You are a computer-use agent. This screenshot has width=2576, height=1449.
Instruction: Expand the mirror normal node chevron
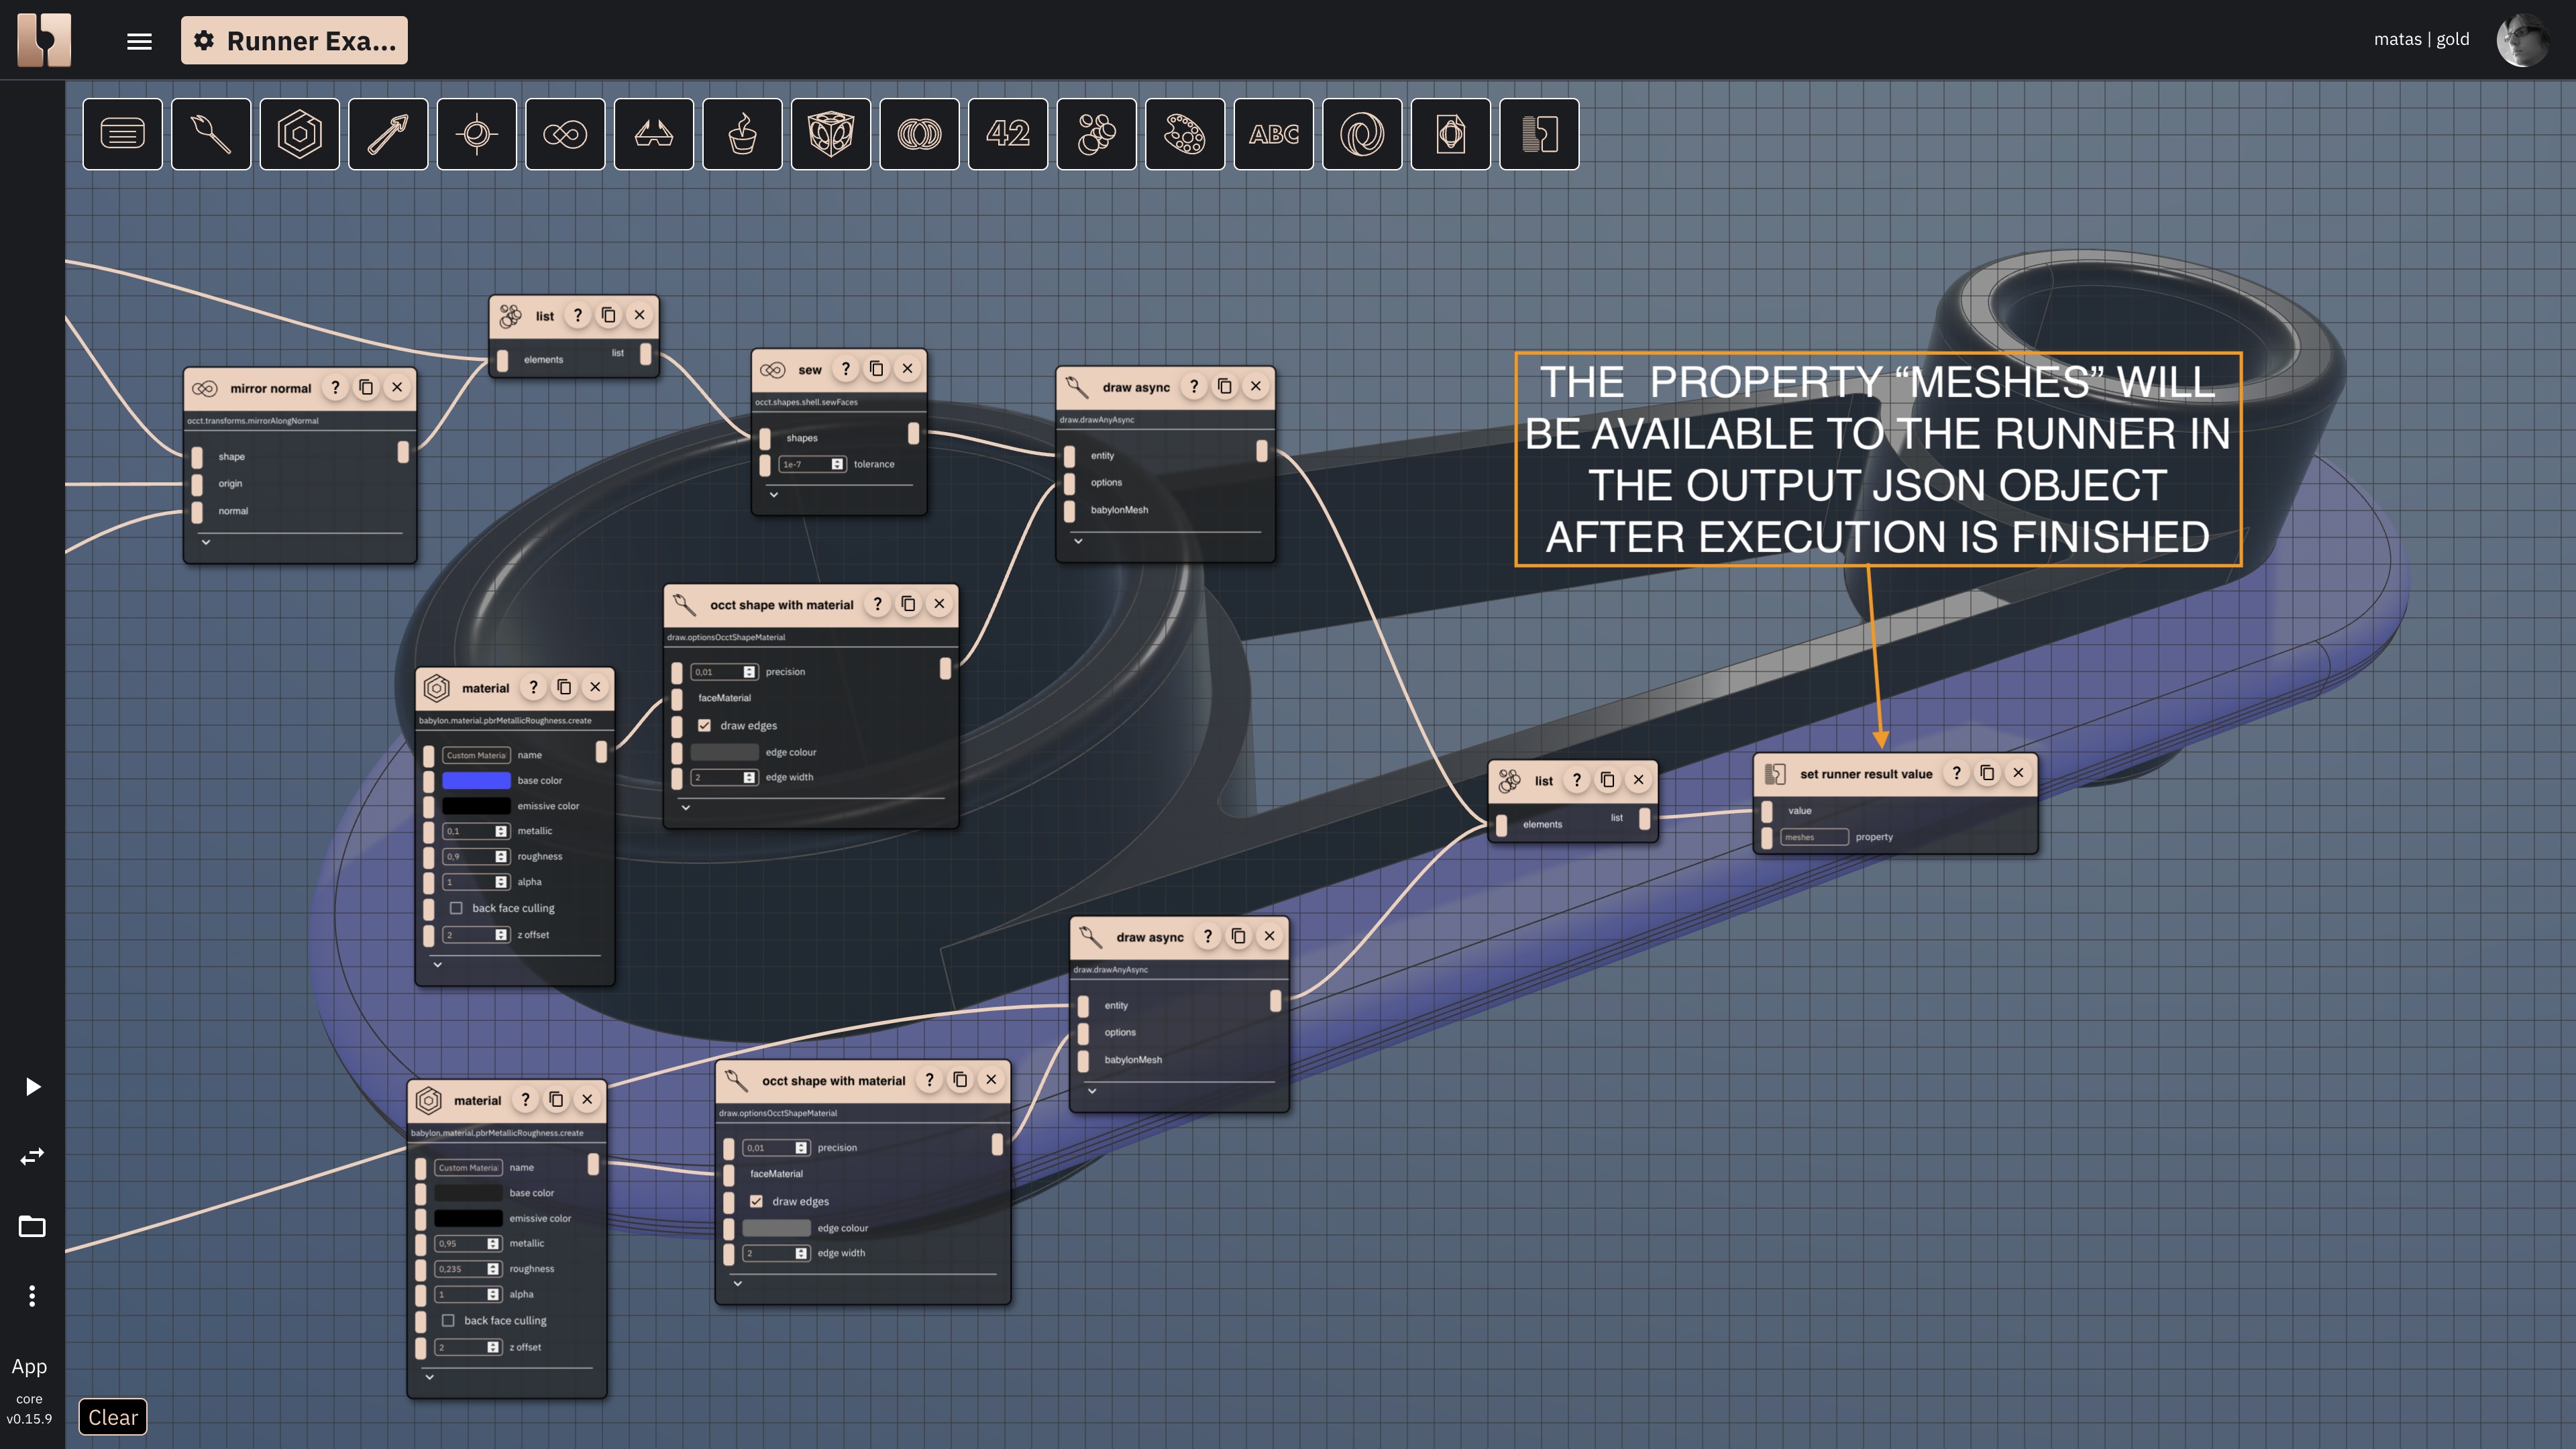(206, 542)
